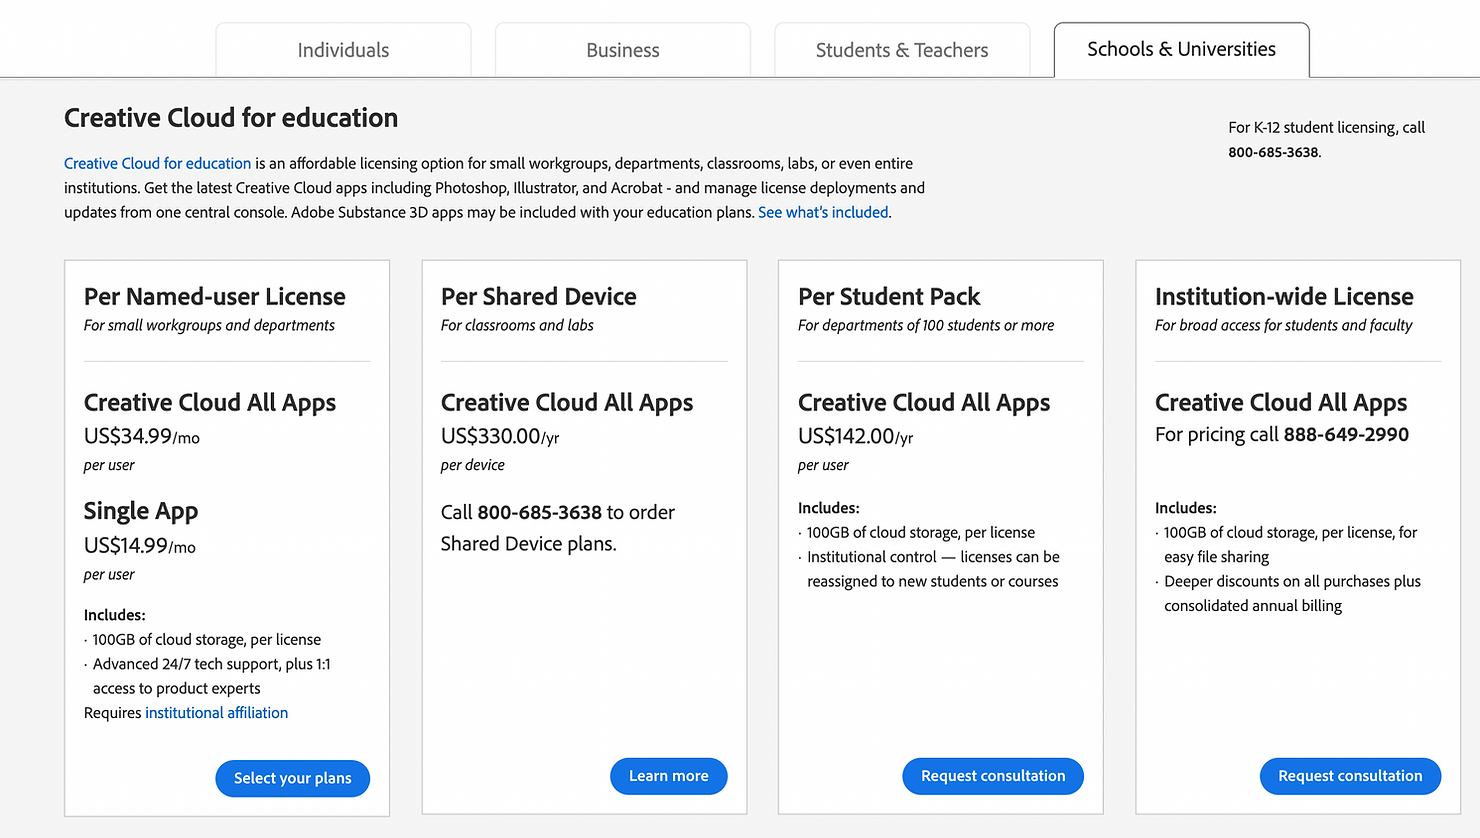Click Learn more for Shared Device
Image resolution: width=1480 pixels, height=838 pixels.
pos(668,776)
